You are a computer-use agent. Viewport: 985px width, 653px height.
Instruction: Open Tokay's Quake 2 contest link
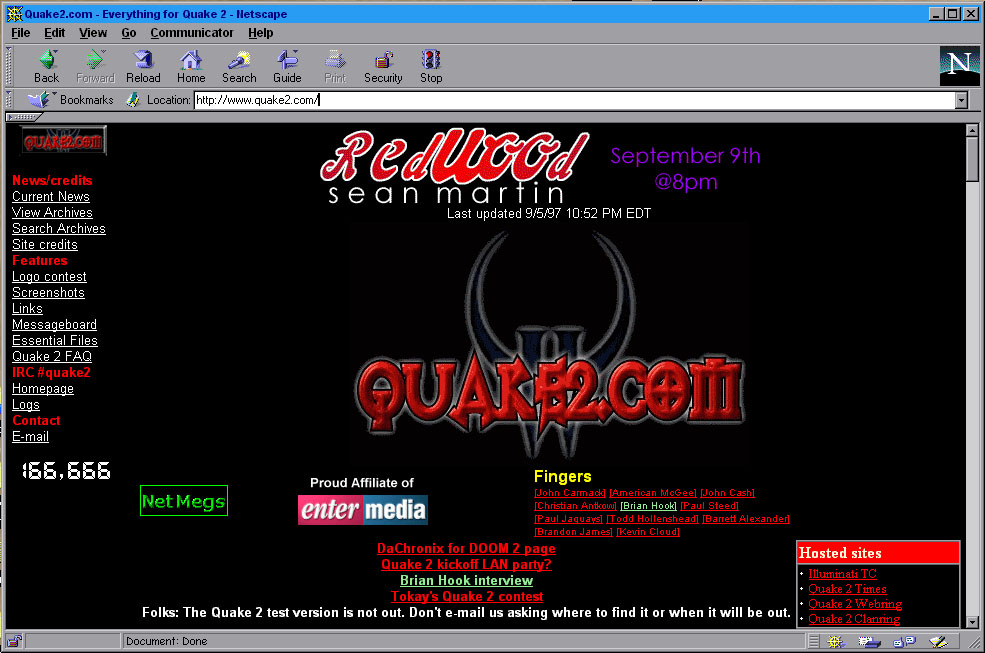pos(467,596)
